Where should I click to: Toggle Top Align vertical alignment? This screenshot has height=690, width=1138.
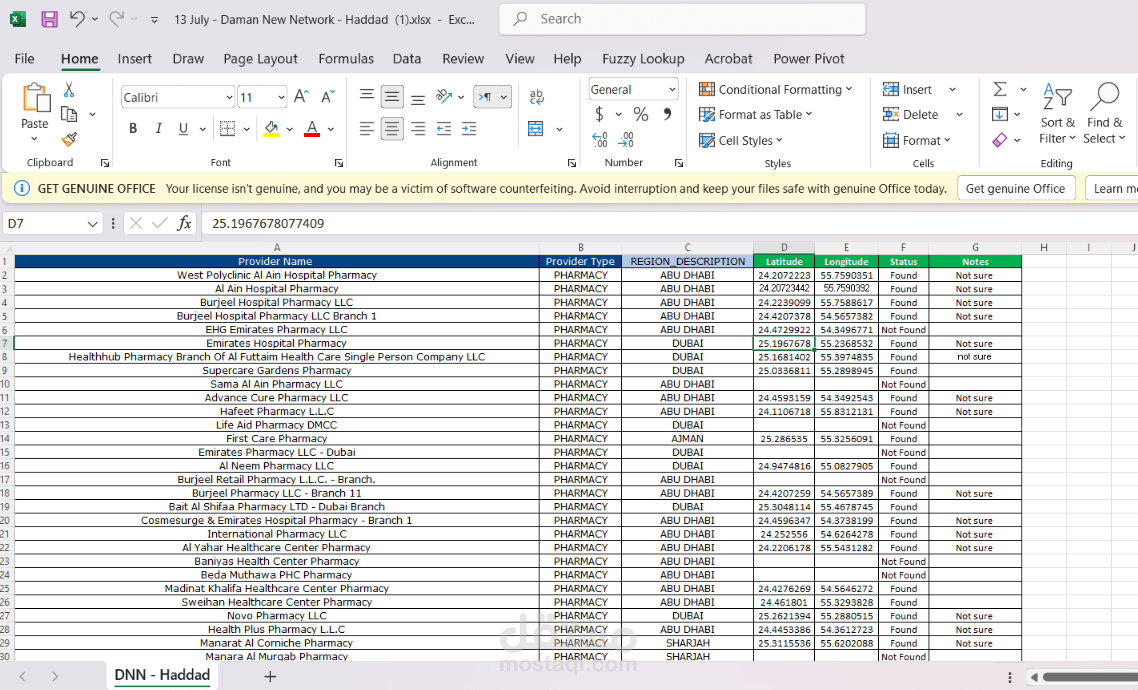pyautogui.click(x=367, y=96)
